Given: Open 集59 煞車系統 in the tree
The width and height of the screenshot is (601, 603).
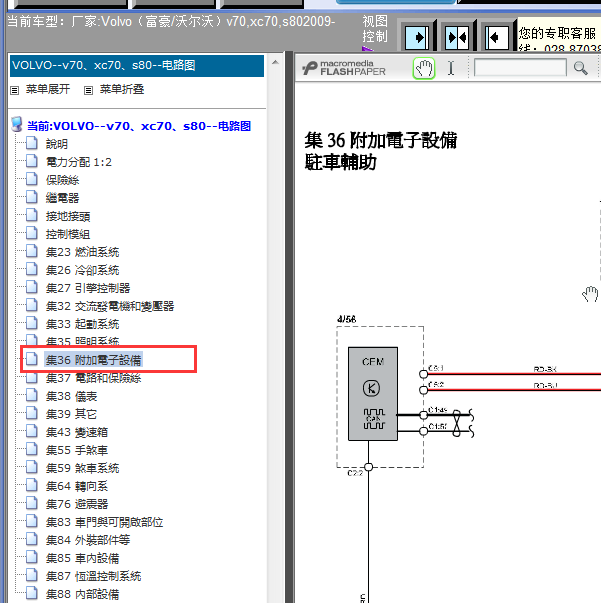Looking at the screenshot, I should point(82,468).
